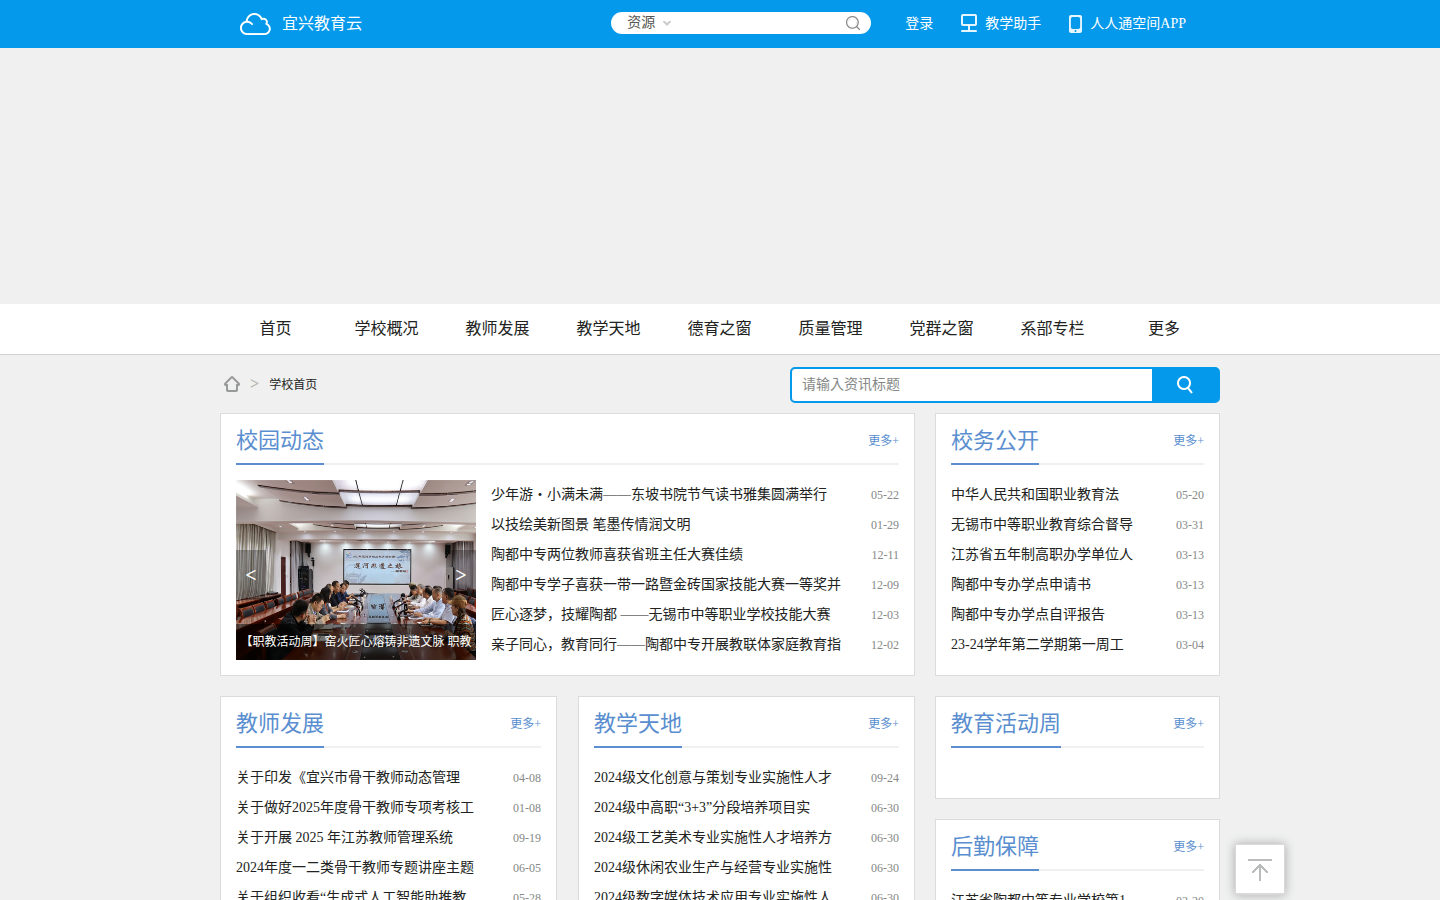Screen dimensions: 1440x900
Task: Click the 教学助手 link text
Action: (x=1013, y=23)
